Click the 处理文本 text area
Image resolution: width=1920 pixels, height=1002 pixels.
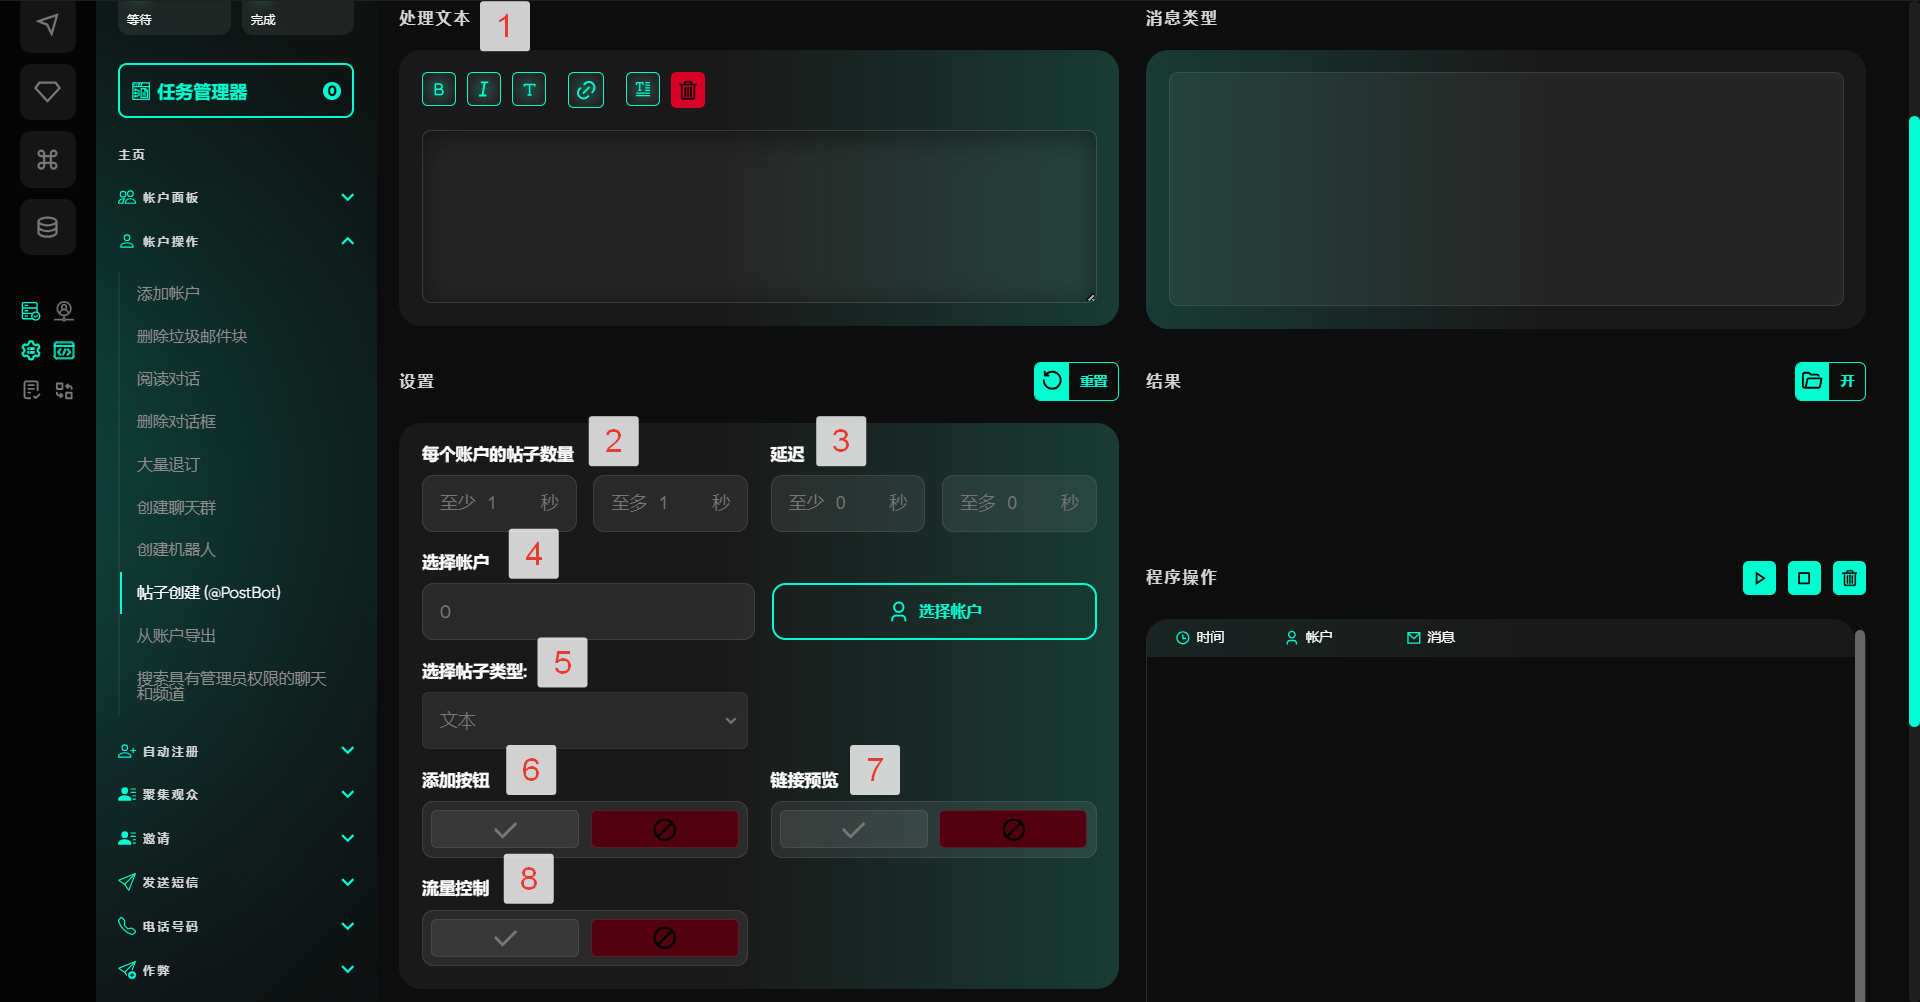758,216
